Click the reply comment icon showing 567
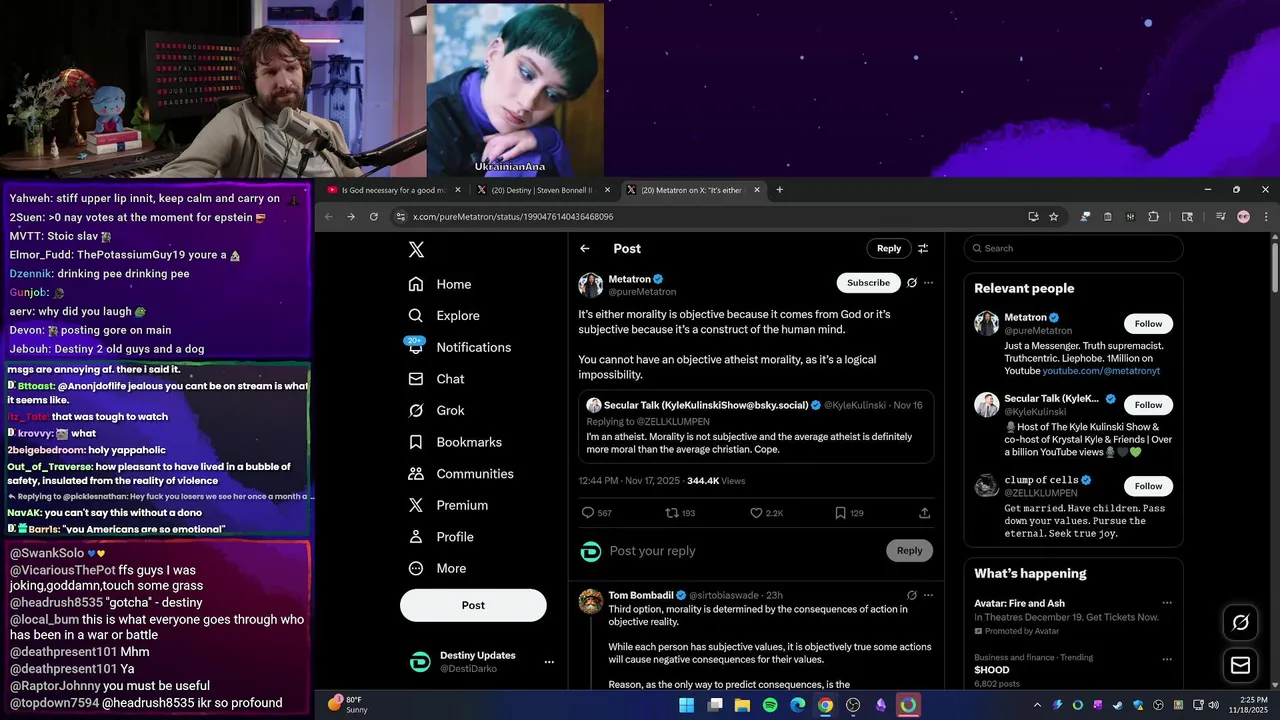The image size is (1280, 720). (x=597, y=513)
